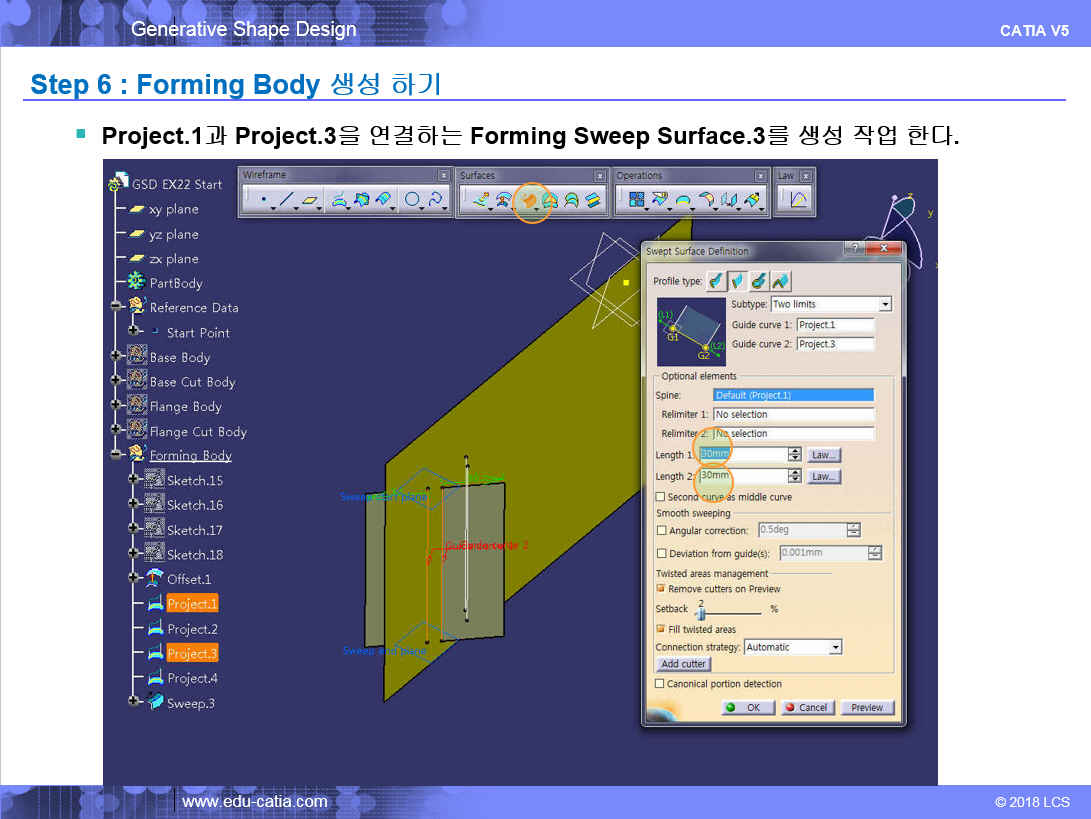Image resolution: width=1091 pixels, height=819 pixels.
Task: Open the Law tool icon
Action: pyautogui.click(x=798, y=200)
